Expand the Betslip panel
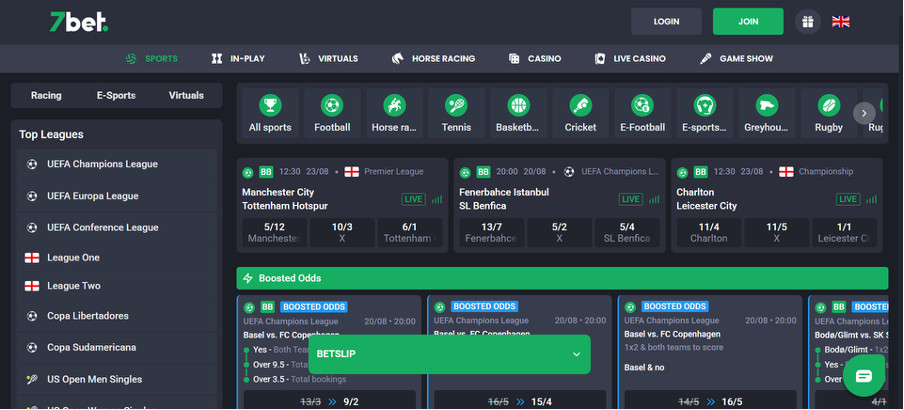Image resolution: width=904 pixels, height=410 pixels. 449,354
